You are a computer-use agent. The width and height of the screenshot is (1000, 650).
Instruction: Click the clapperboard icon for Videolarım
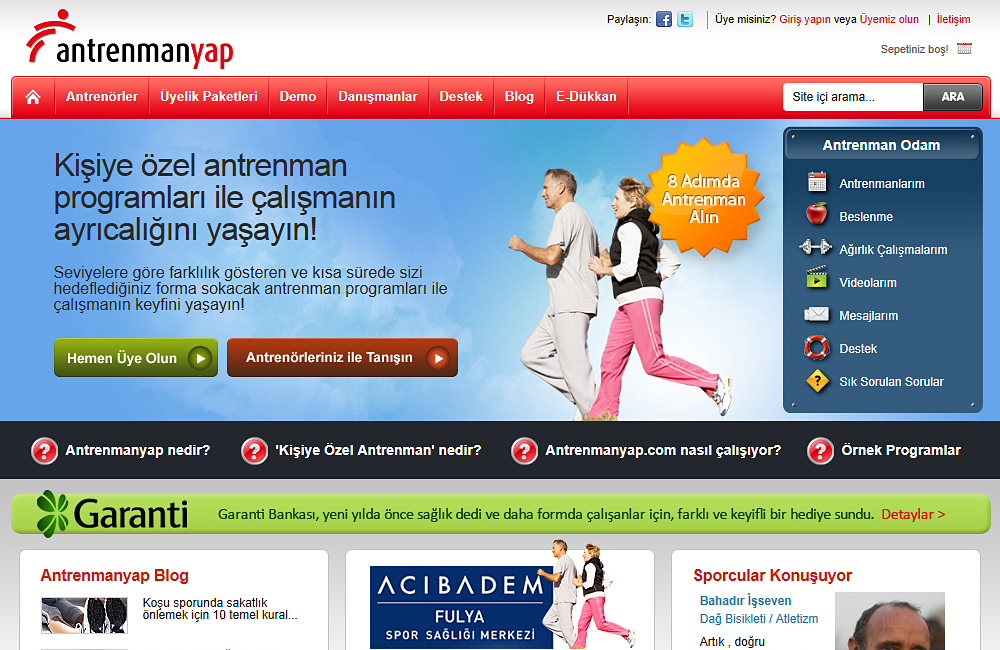tap(816, 277)
